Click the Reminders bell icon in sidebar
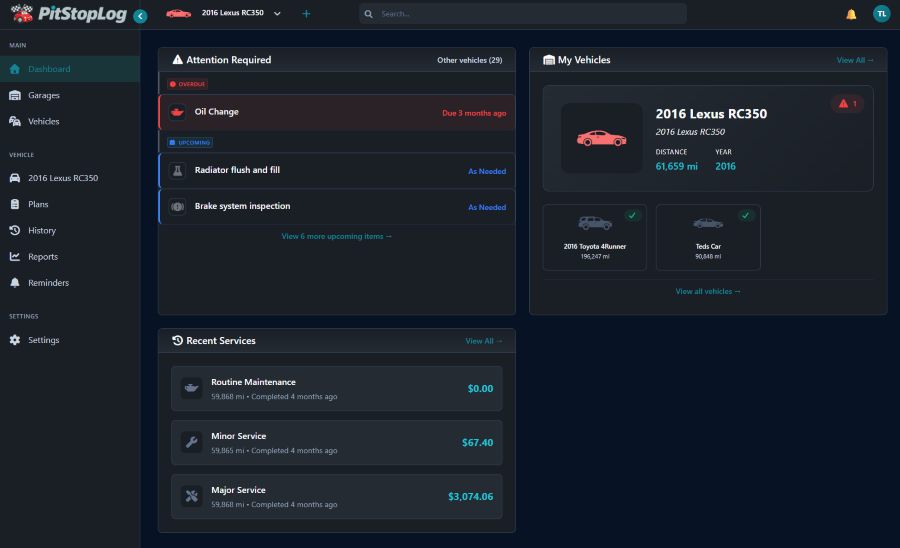Viewport: 900px width, 548px height. [15, 282]
